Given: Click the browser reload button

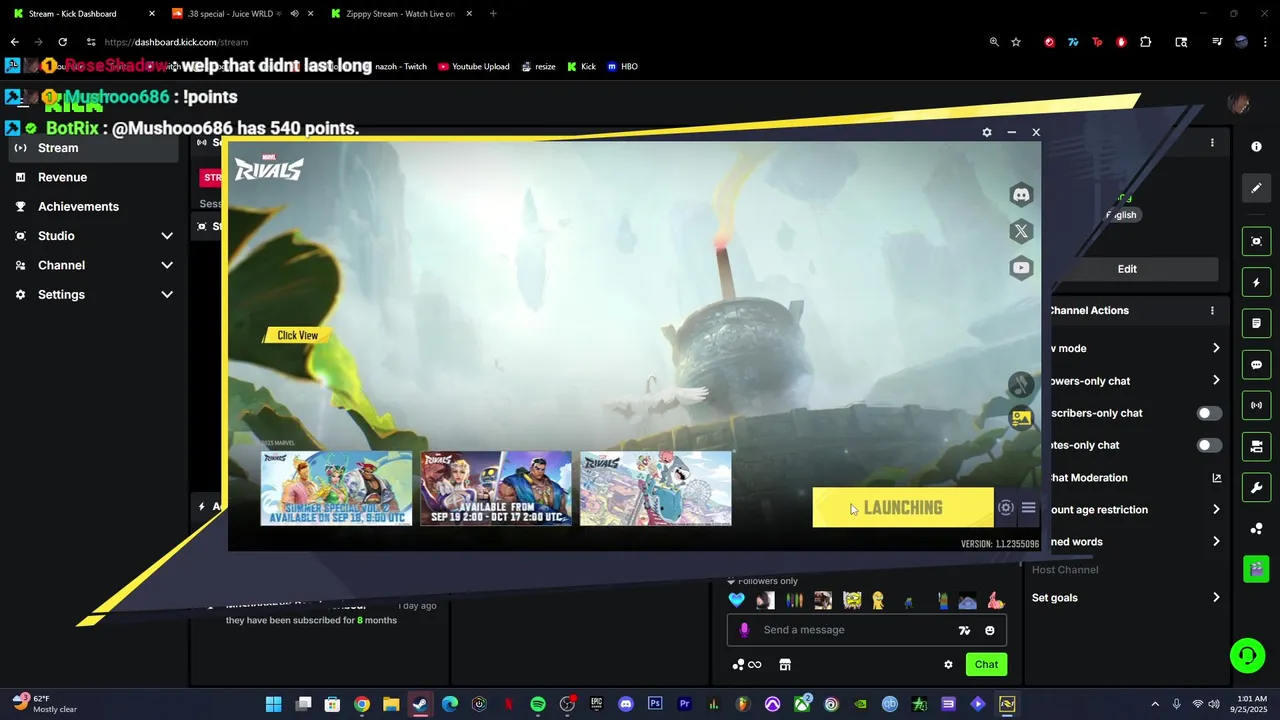Looking at the screenshot, I should coord(62,42).
